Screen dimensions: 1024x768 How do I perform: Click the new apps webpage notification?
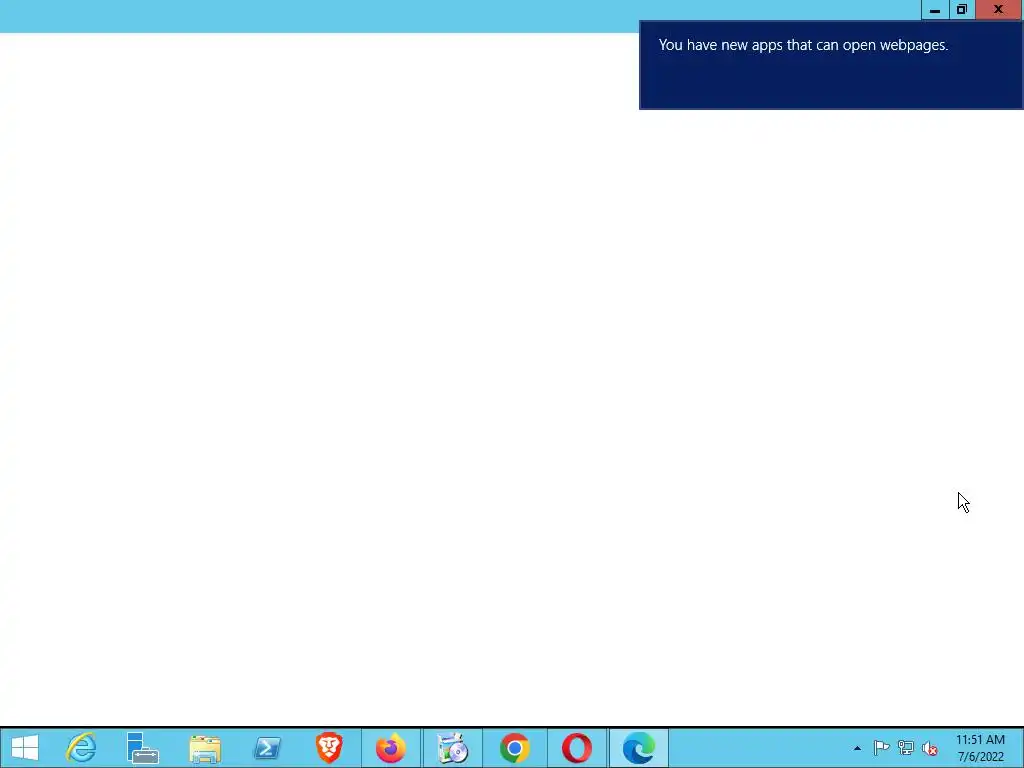(x=831, y=65)
